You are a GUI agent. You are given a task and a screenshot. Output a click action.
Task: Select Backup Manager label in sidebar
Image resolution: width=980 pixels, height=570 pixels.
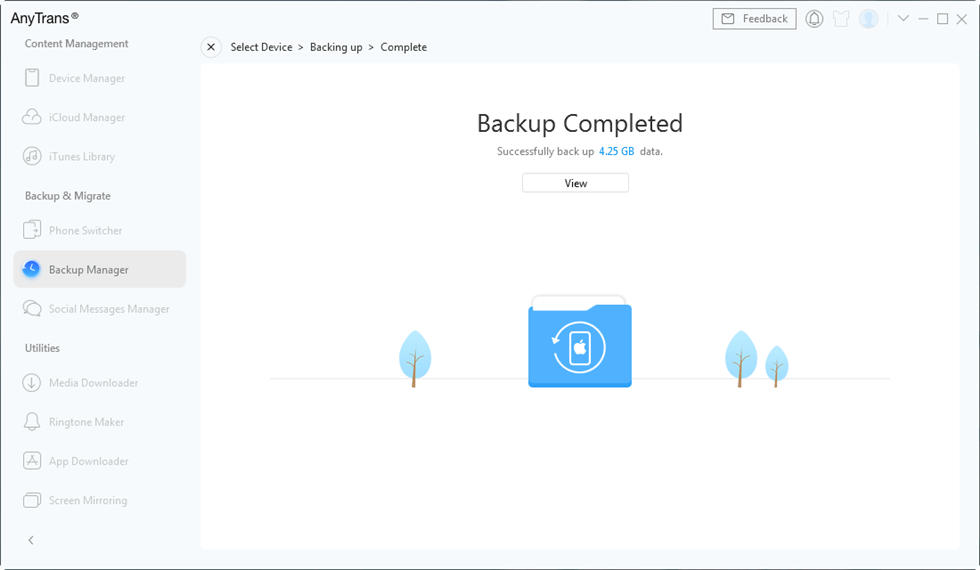(89, 270)
